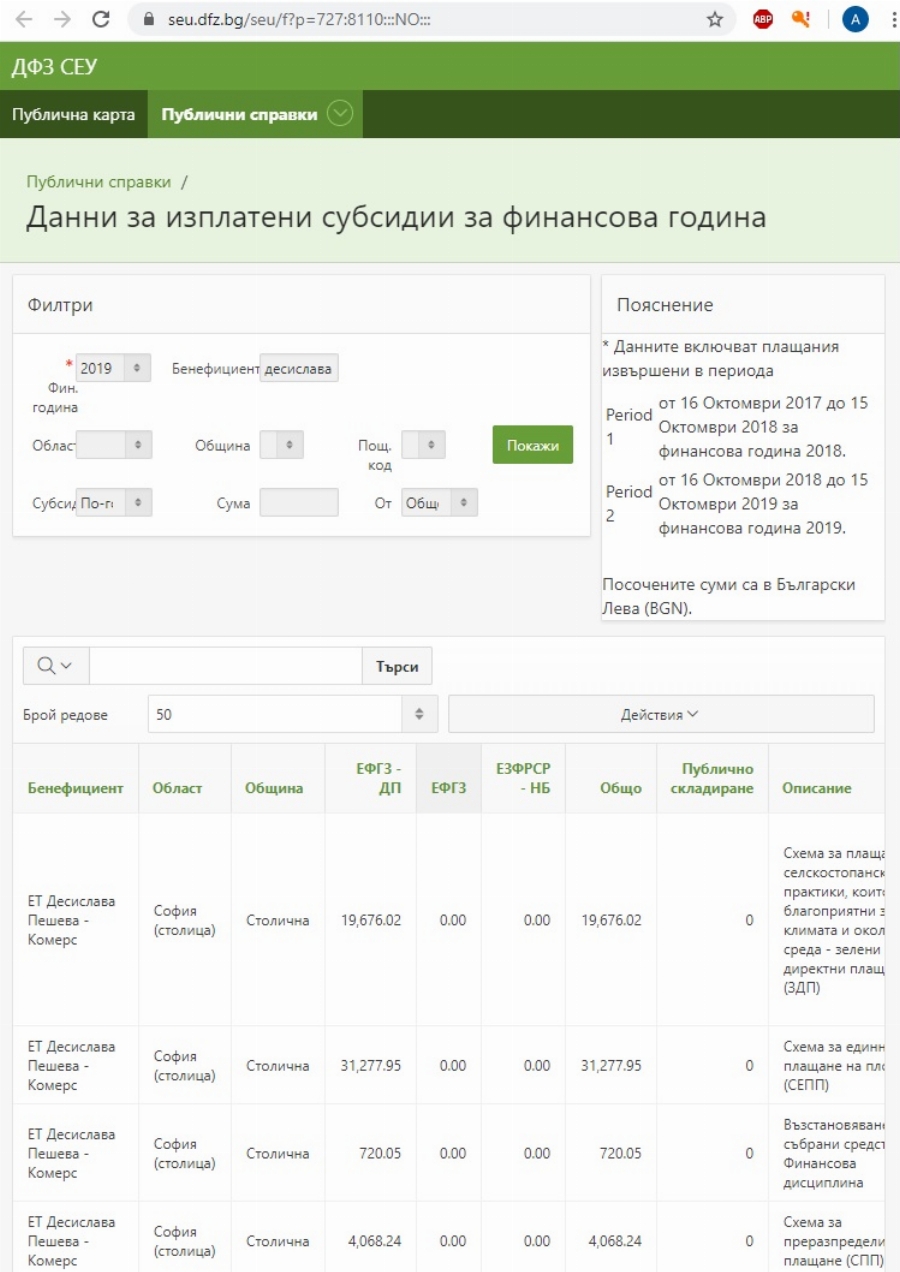Open the Публична карта tab
900x1272 pixels.
(73, 114)
